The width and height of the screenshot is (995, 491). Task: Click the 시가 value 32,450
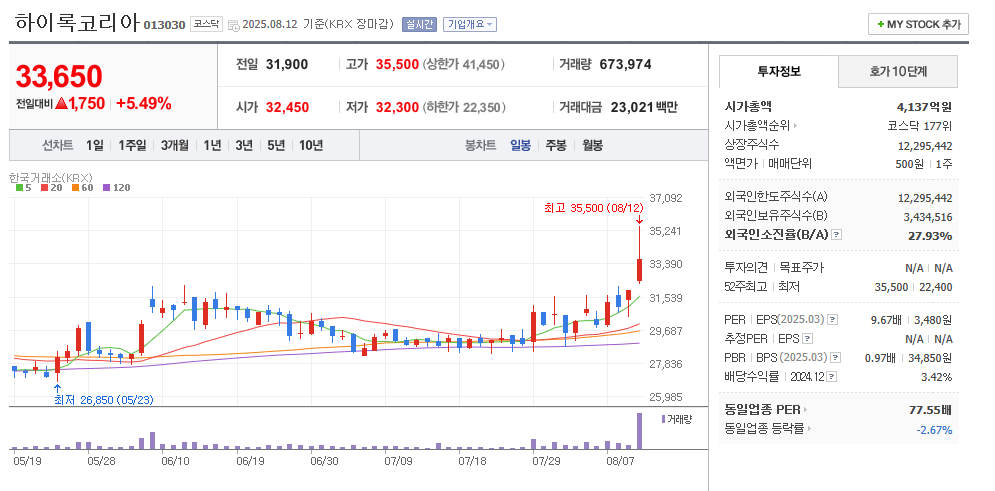[287, 107]
